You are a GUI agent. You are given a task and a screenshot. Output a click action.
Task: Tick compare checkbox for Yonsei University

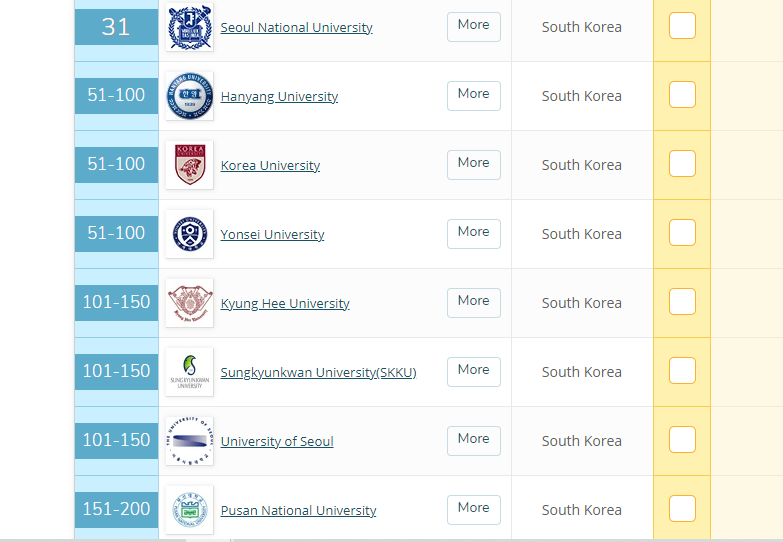tap(682, 232)
